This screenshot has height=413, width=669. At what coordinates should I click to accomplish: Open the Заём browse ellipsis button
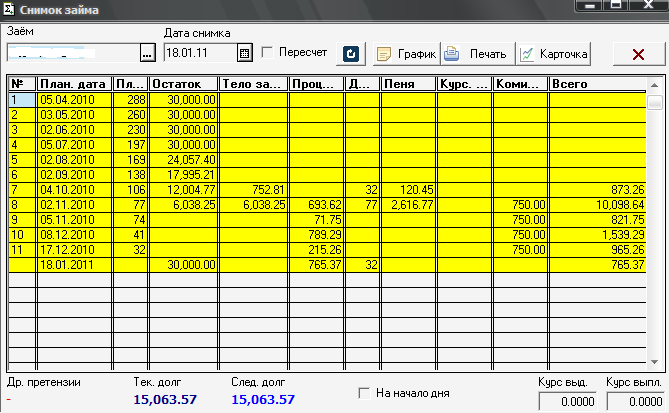pyautogui.click(x=147, y=52)
